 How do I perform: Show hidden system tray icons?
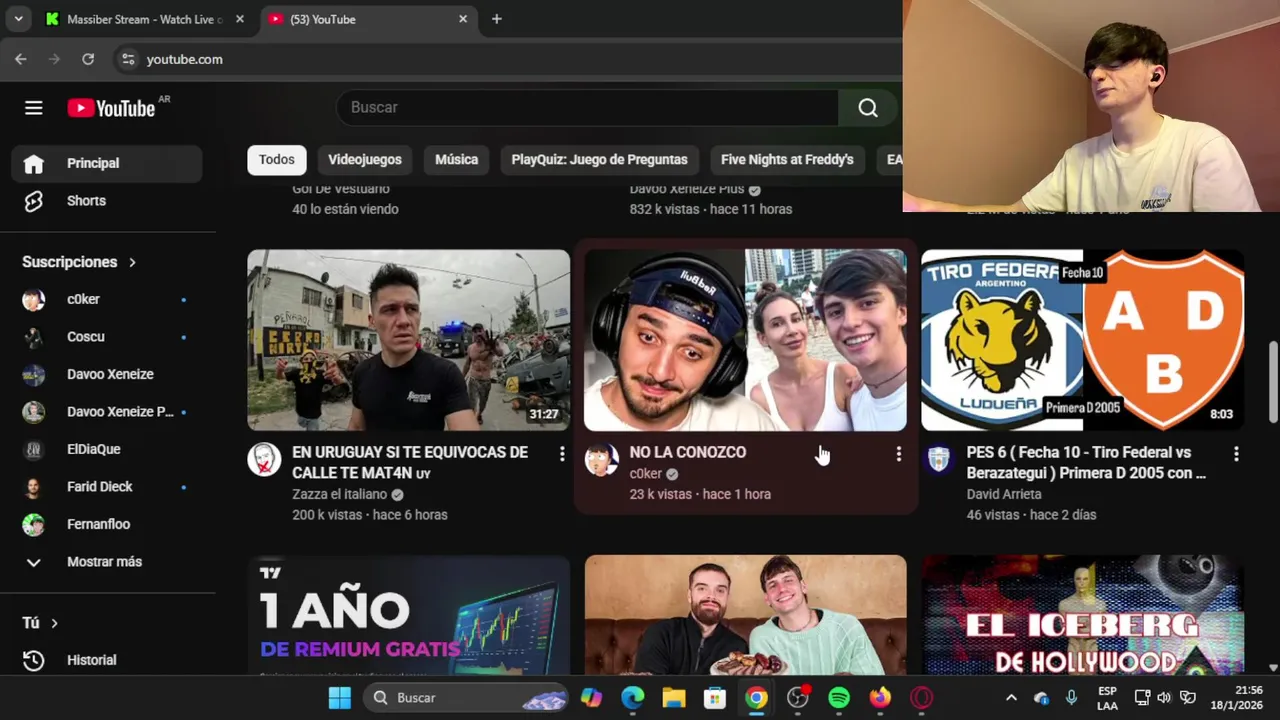click(1011, 698)
